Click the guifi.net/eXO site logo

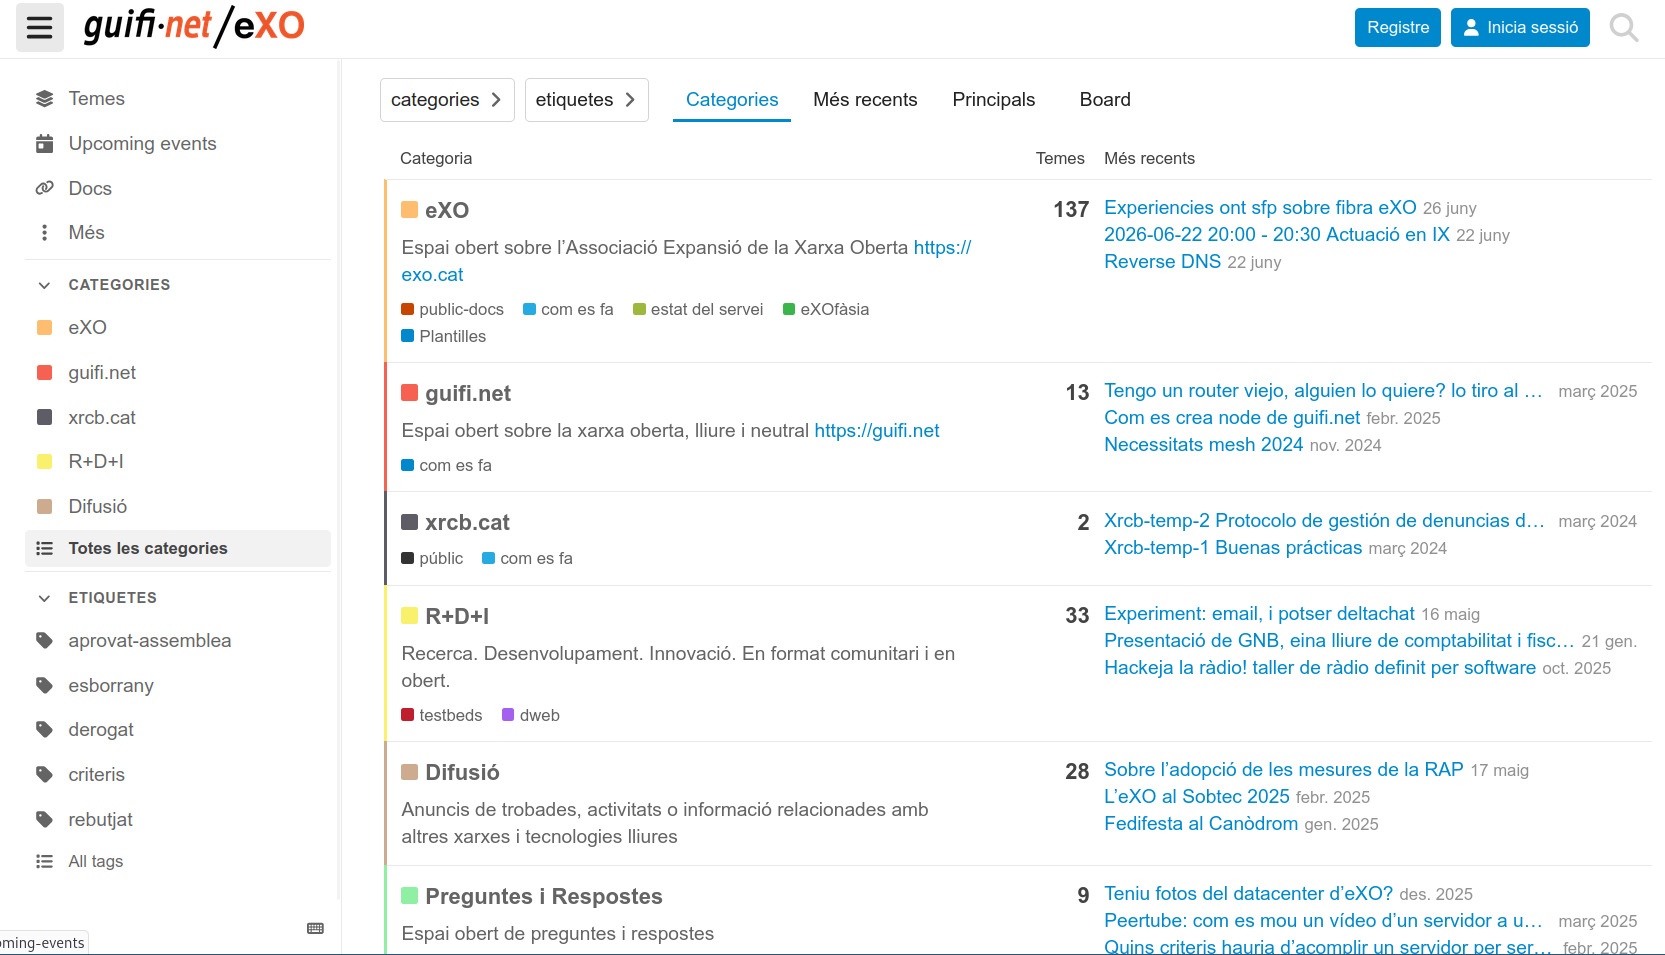tap(194, 26)
